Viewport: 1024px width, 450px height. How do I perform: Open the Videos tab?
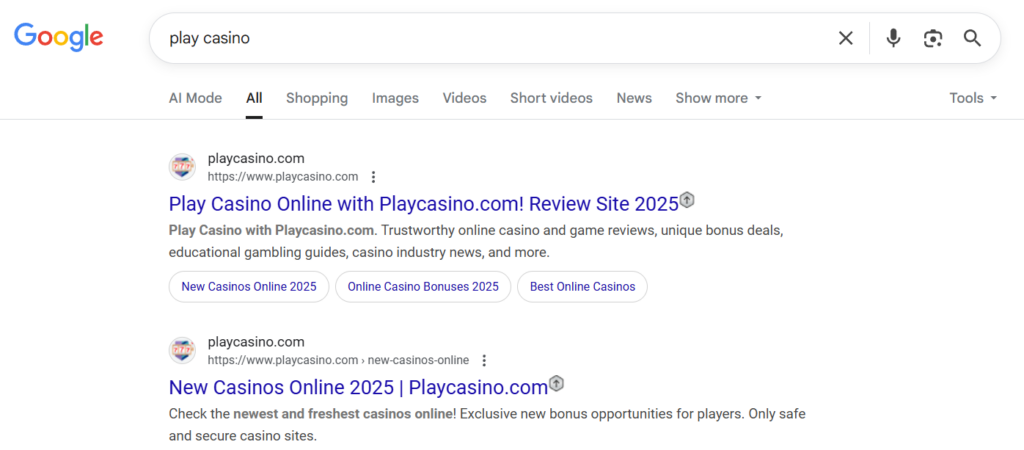point(464,98)
